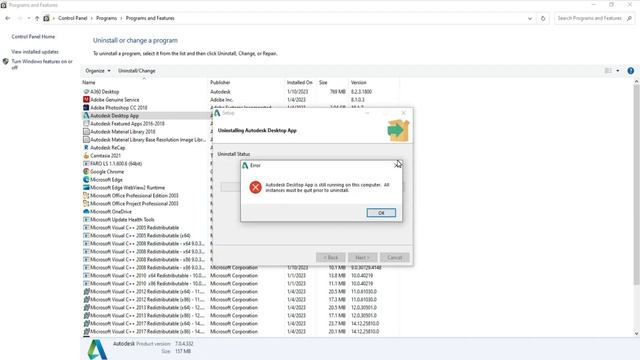640x360 pixels.
Task: Refresh the Programs and Features view
Action: tap(543, 18)
